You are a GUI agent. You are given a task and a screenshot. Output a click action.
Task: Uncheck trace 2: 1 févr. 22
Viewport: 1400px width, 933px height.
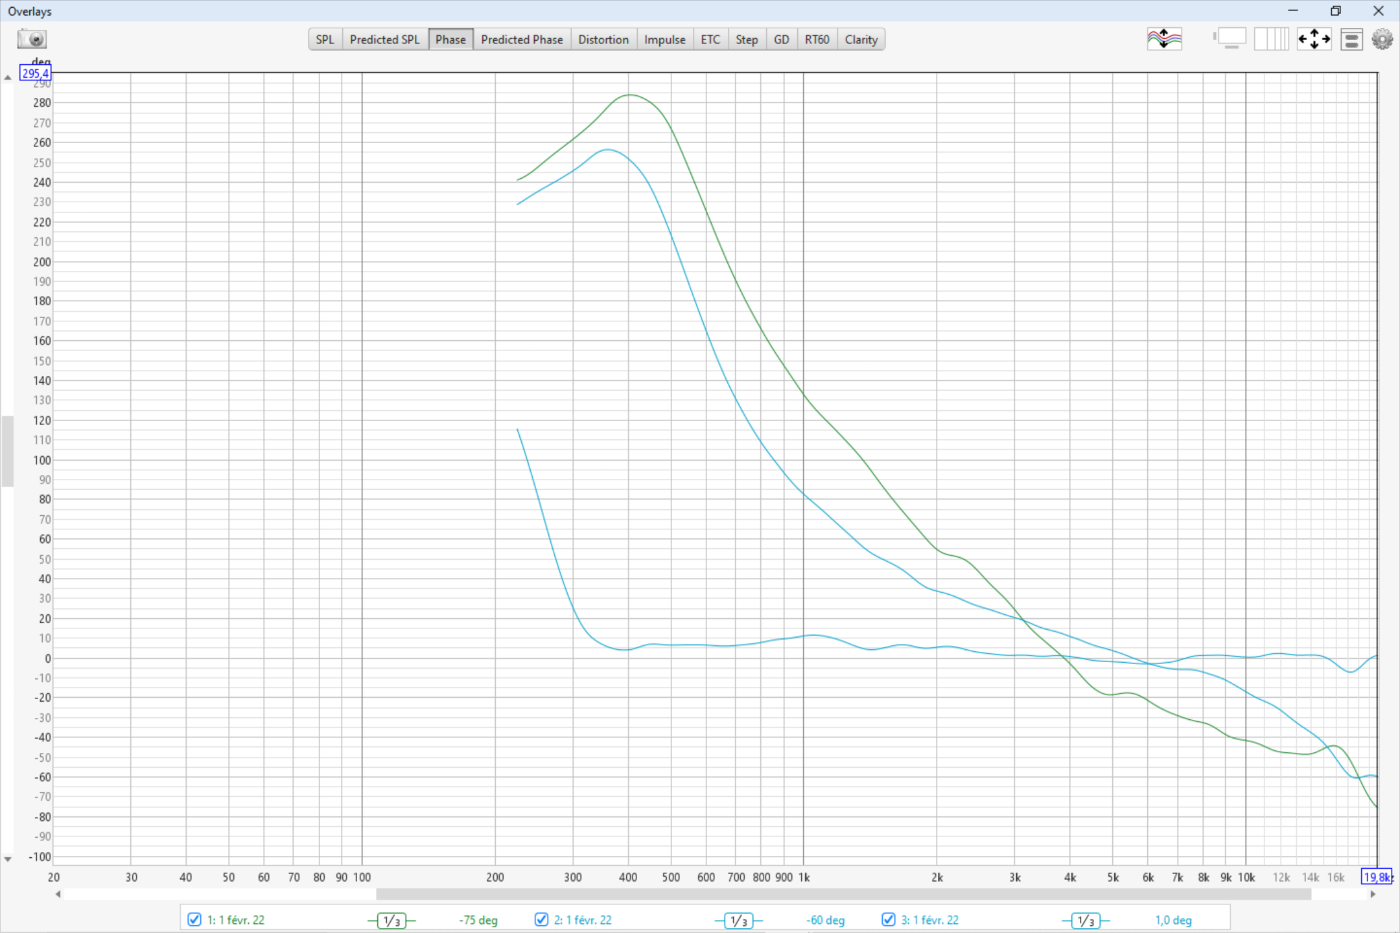[x=542, y=919]
